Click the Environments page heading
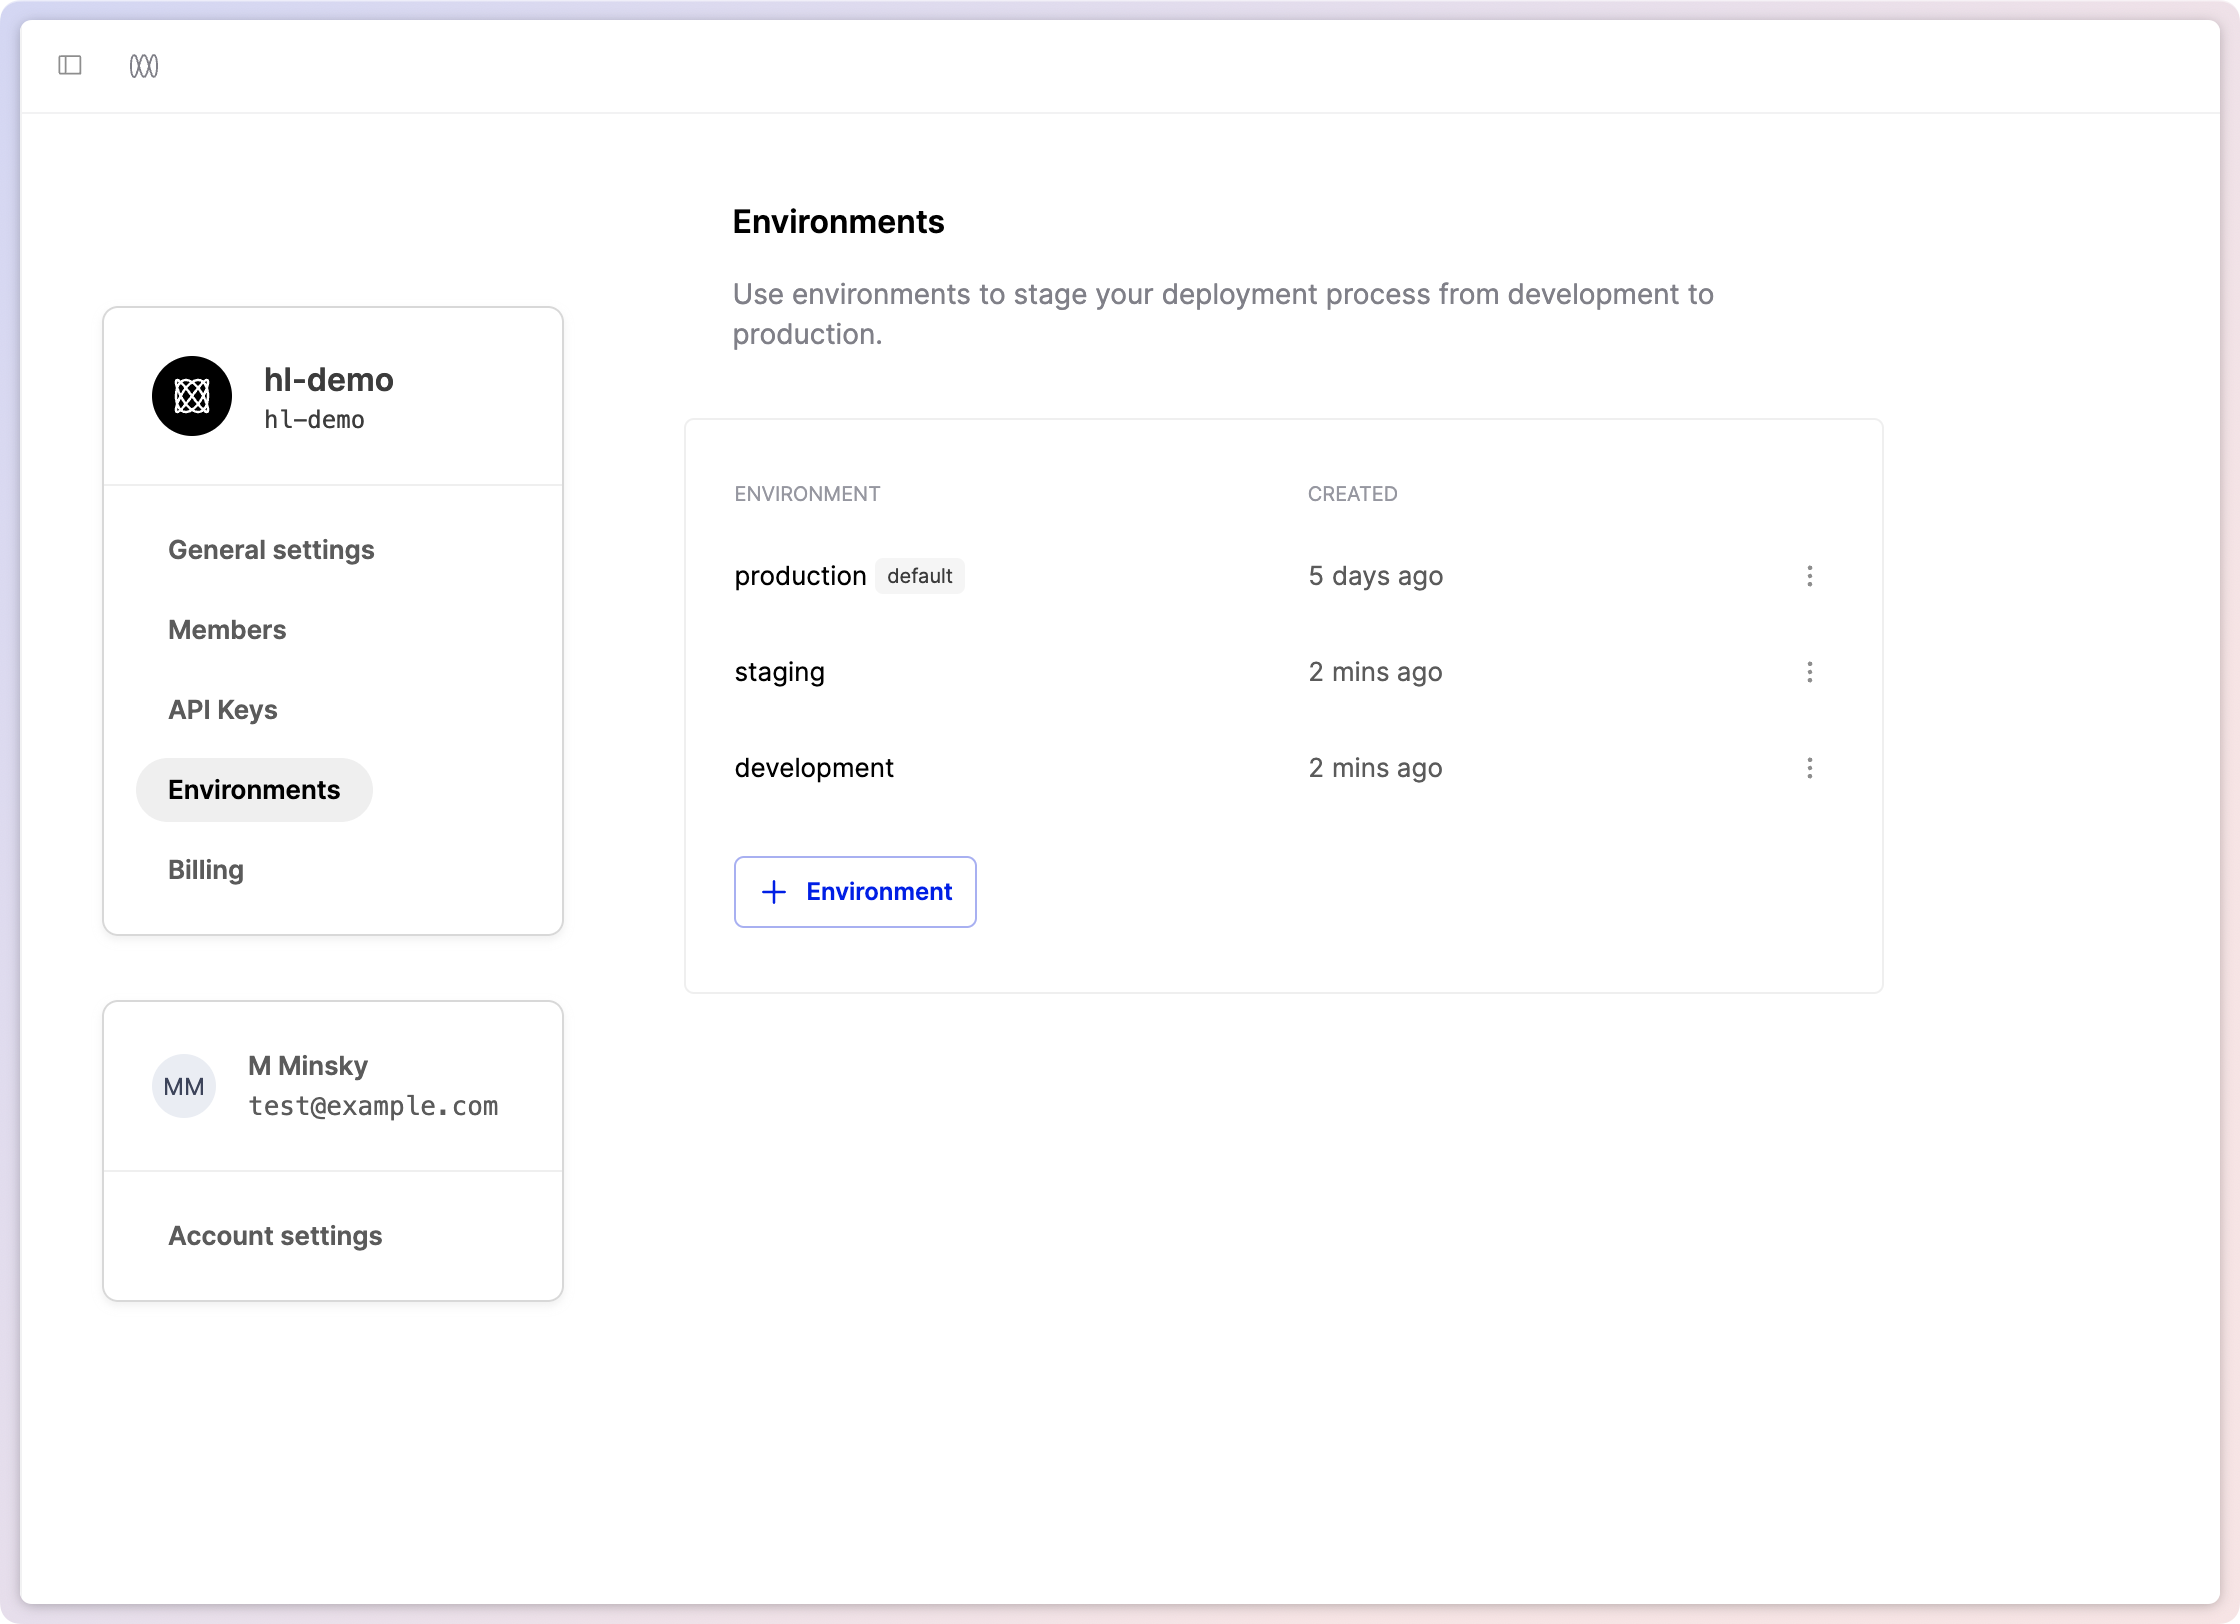The width and height of the screenshot is (2240, 1624). [838, 222]
